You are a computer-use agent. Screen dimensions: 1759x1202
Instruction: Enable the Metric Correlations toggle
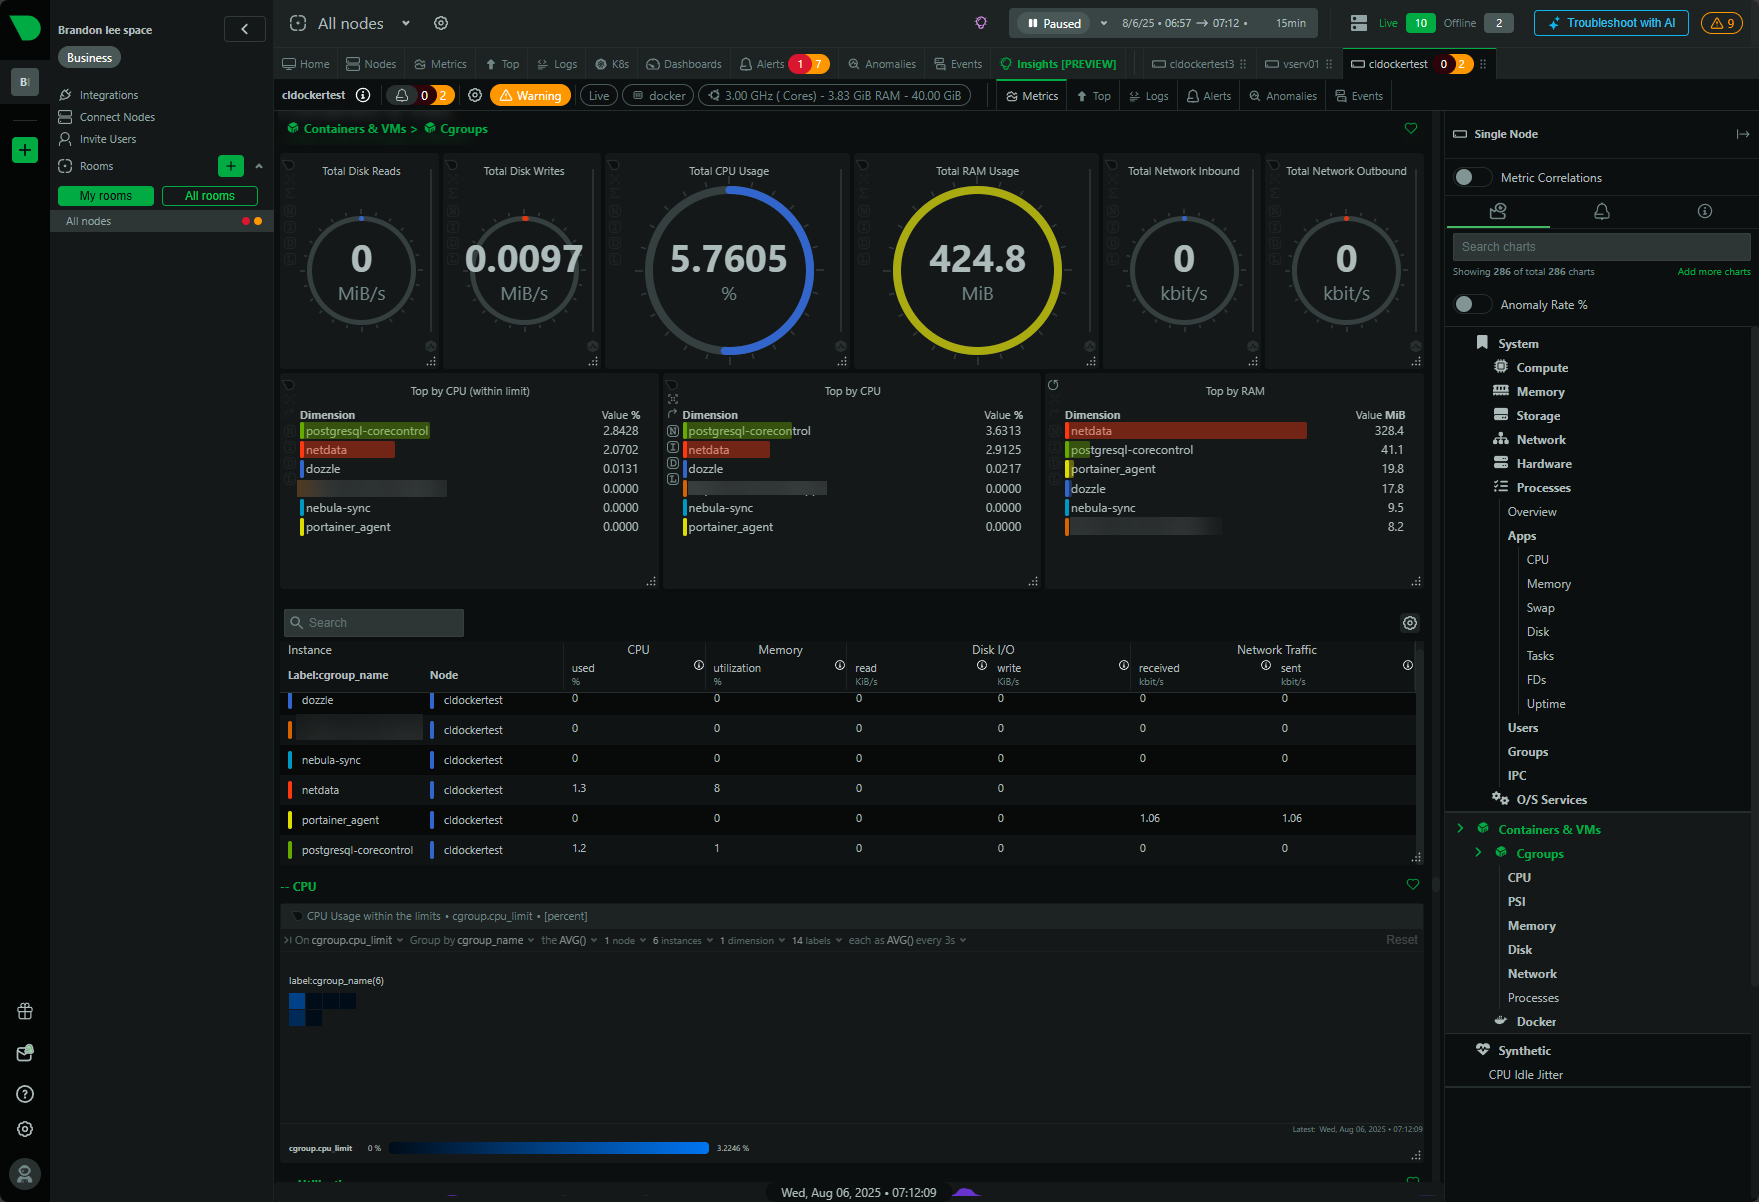coord(1471,177)
